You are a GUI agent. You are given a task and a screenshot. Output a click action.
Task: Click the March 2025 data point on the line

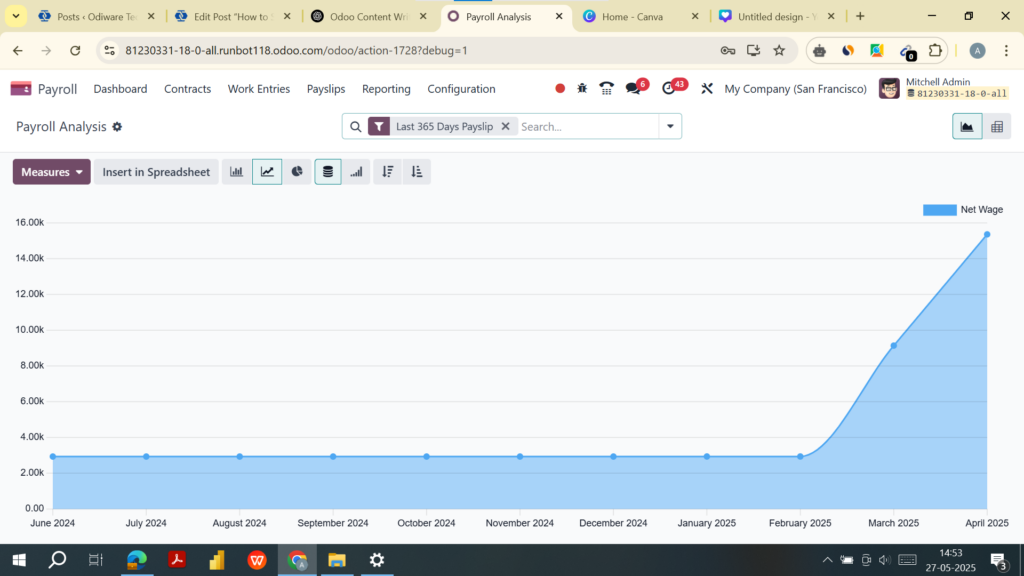[x=893, y=344]
